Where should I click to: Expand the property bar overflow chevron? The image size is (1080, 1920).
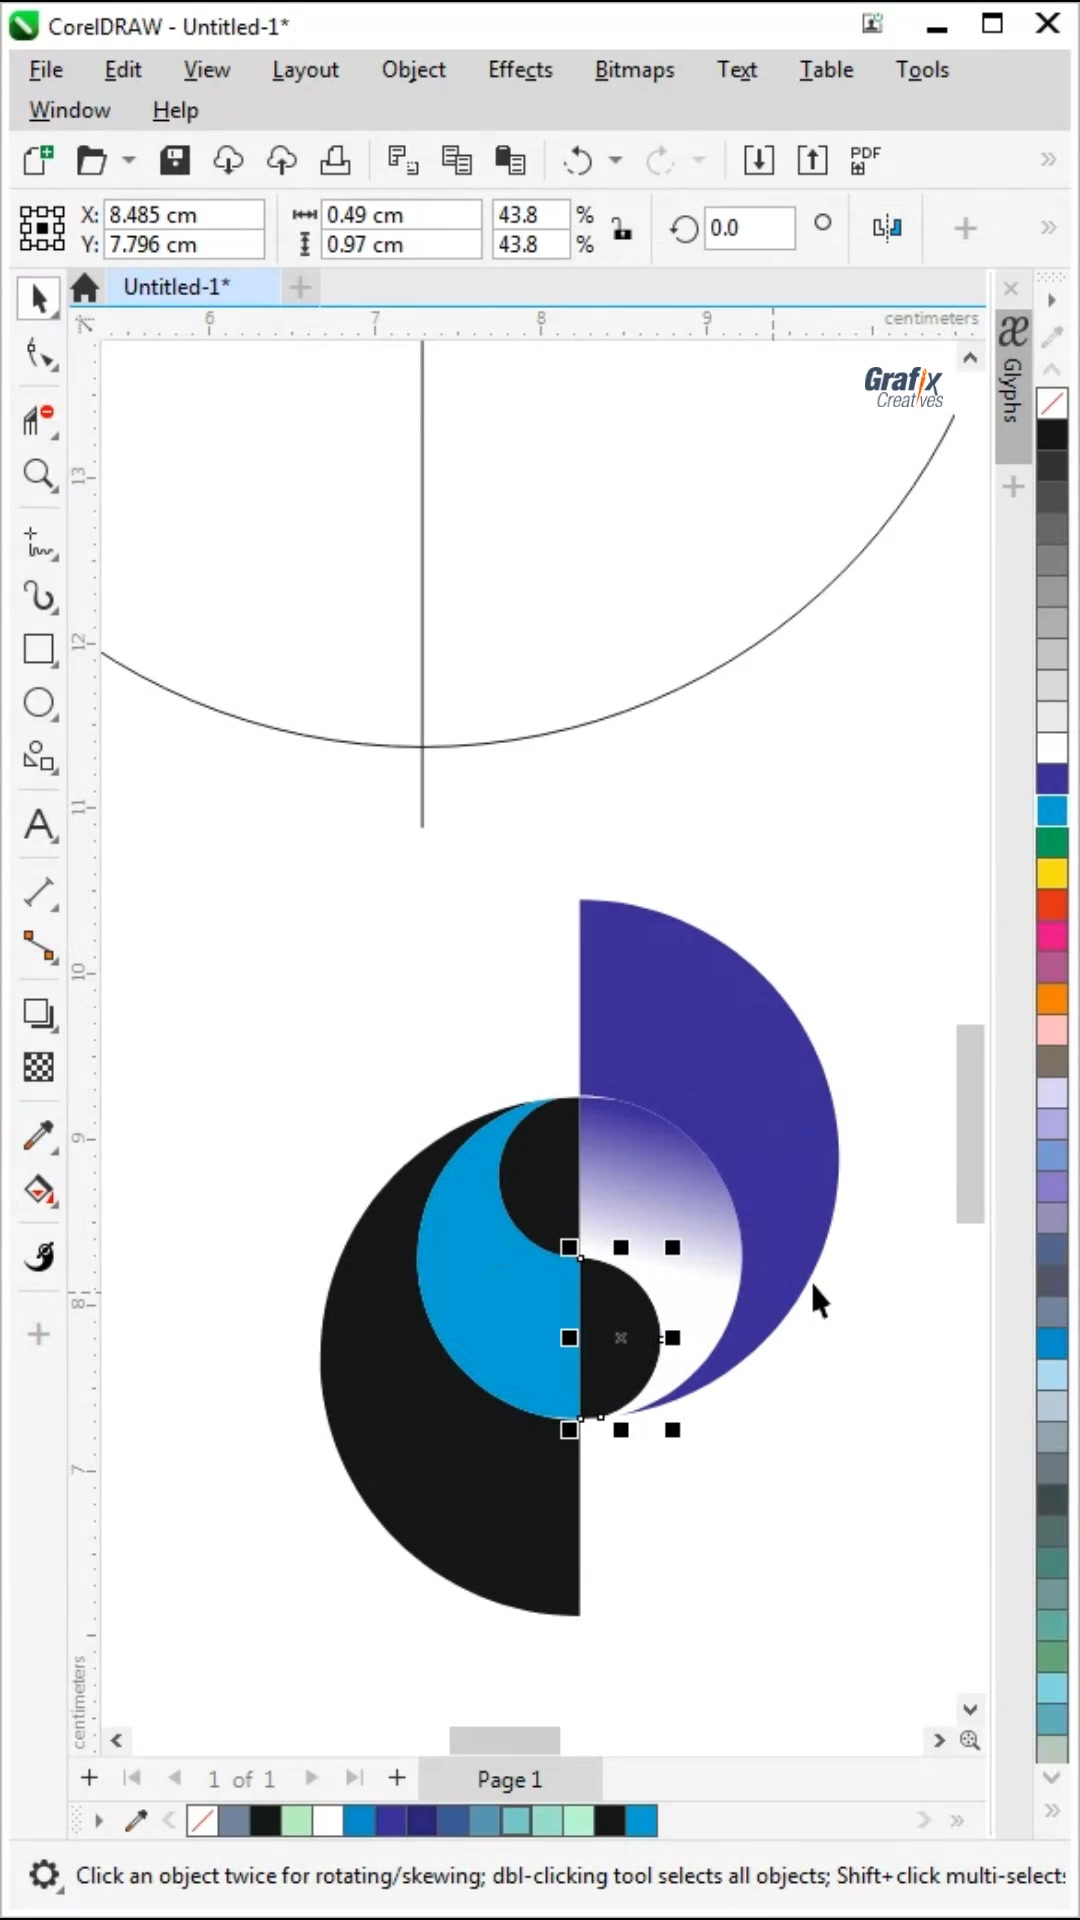[1048, 229]
